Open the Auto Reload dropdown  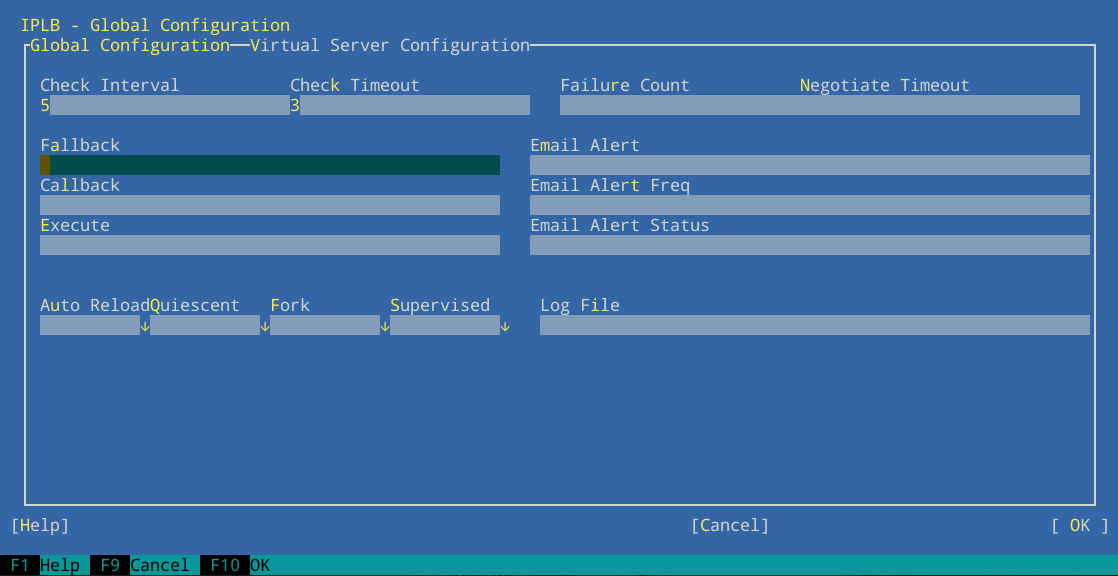coord(144,326)
